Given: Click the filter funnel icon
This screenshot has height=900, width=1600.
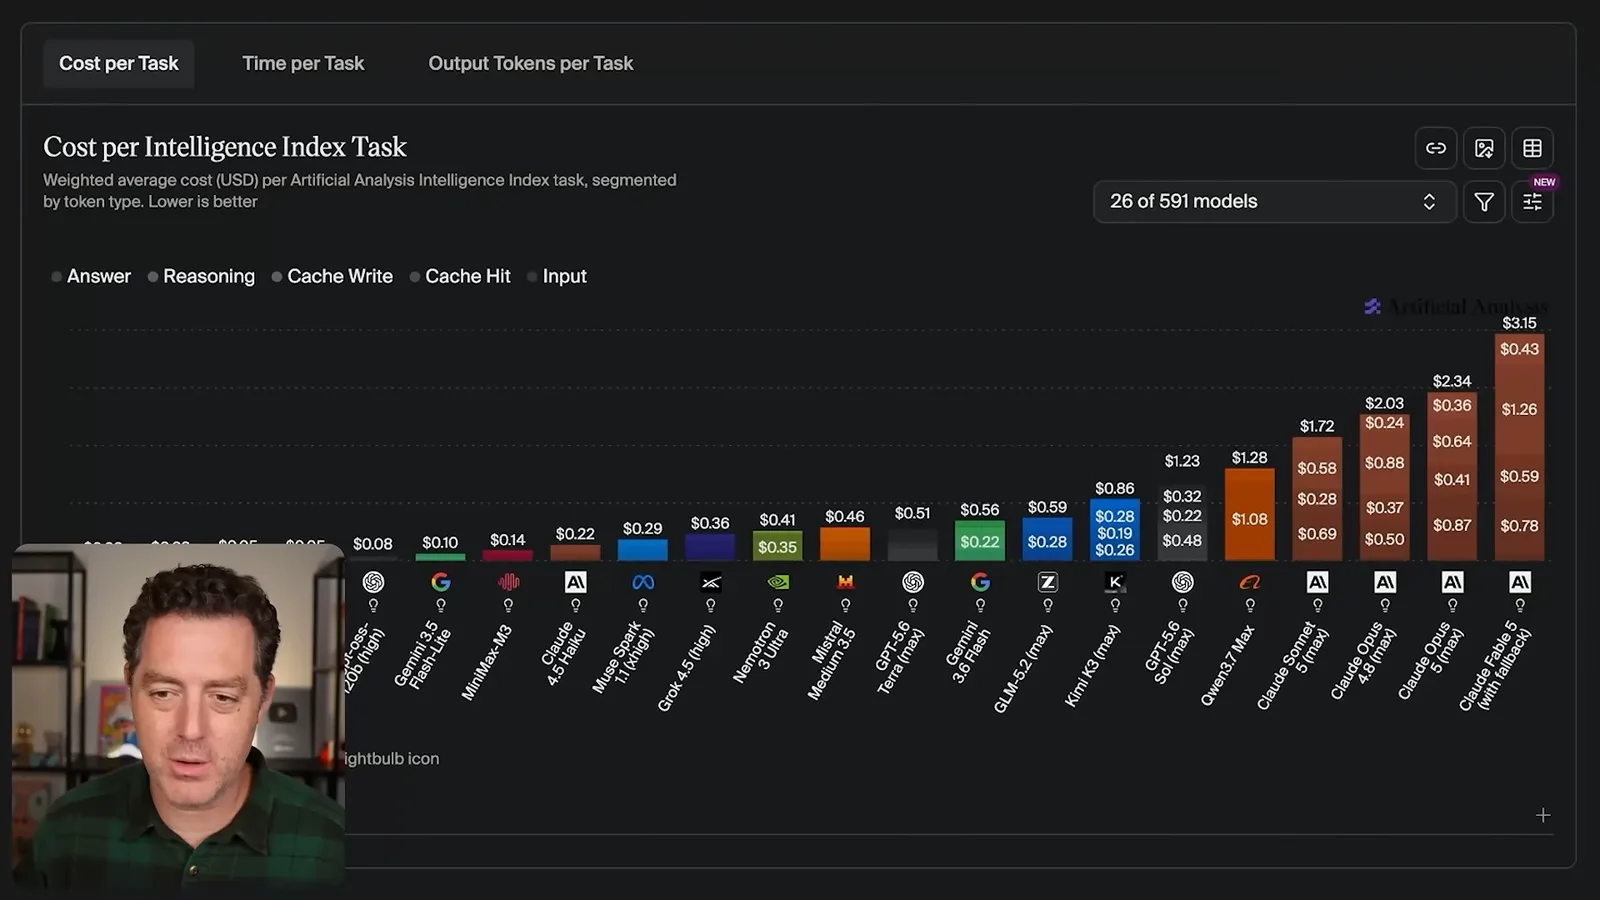Looking at the screenshot, I should (x=1484, y=202).
